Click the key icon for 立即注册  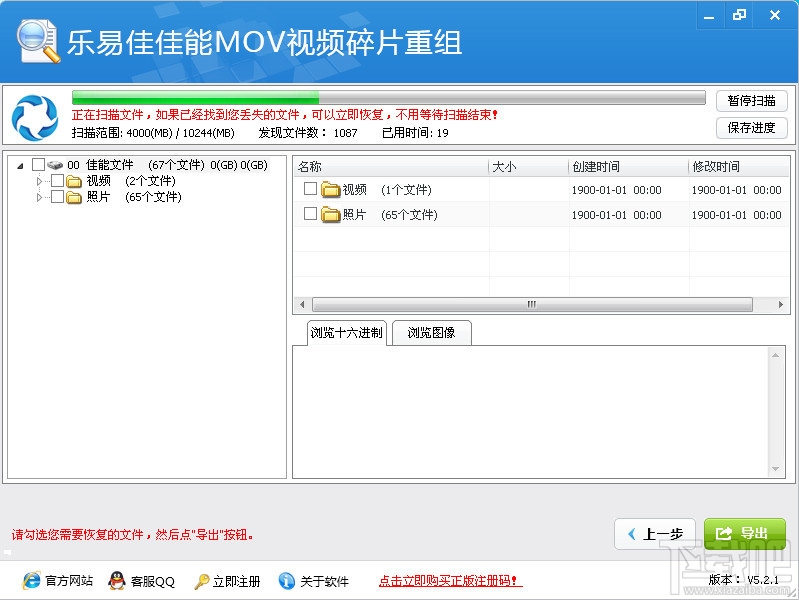(x=202, y=581)
